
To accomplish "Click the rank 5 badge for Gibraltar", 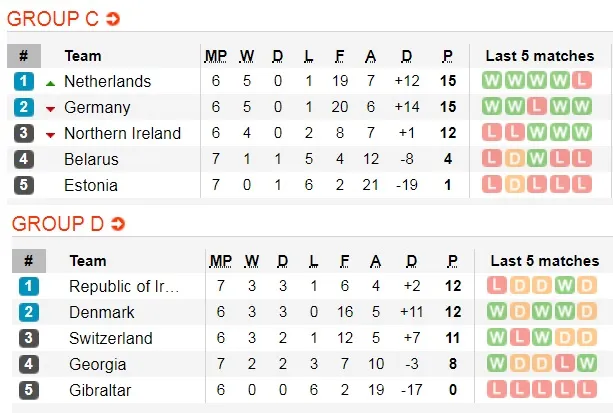I will 27,391.
